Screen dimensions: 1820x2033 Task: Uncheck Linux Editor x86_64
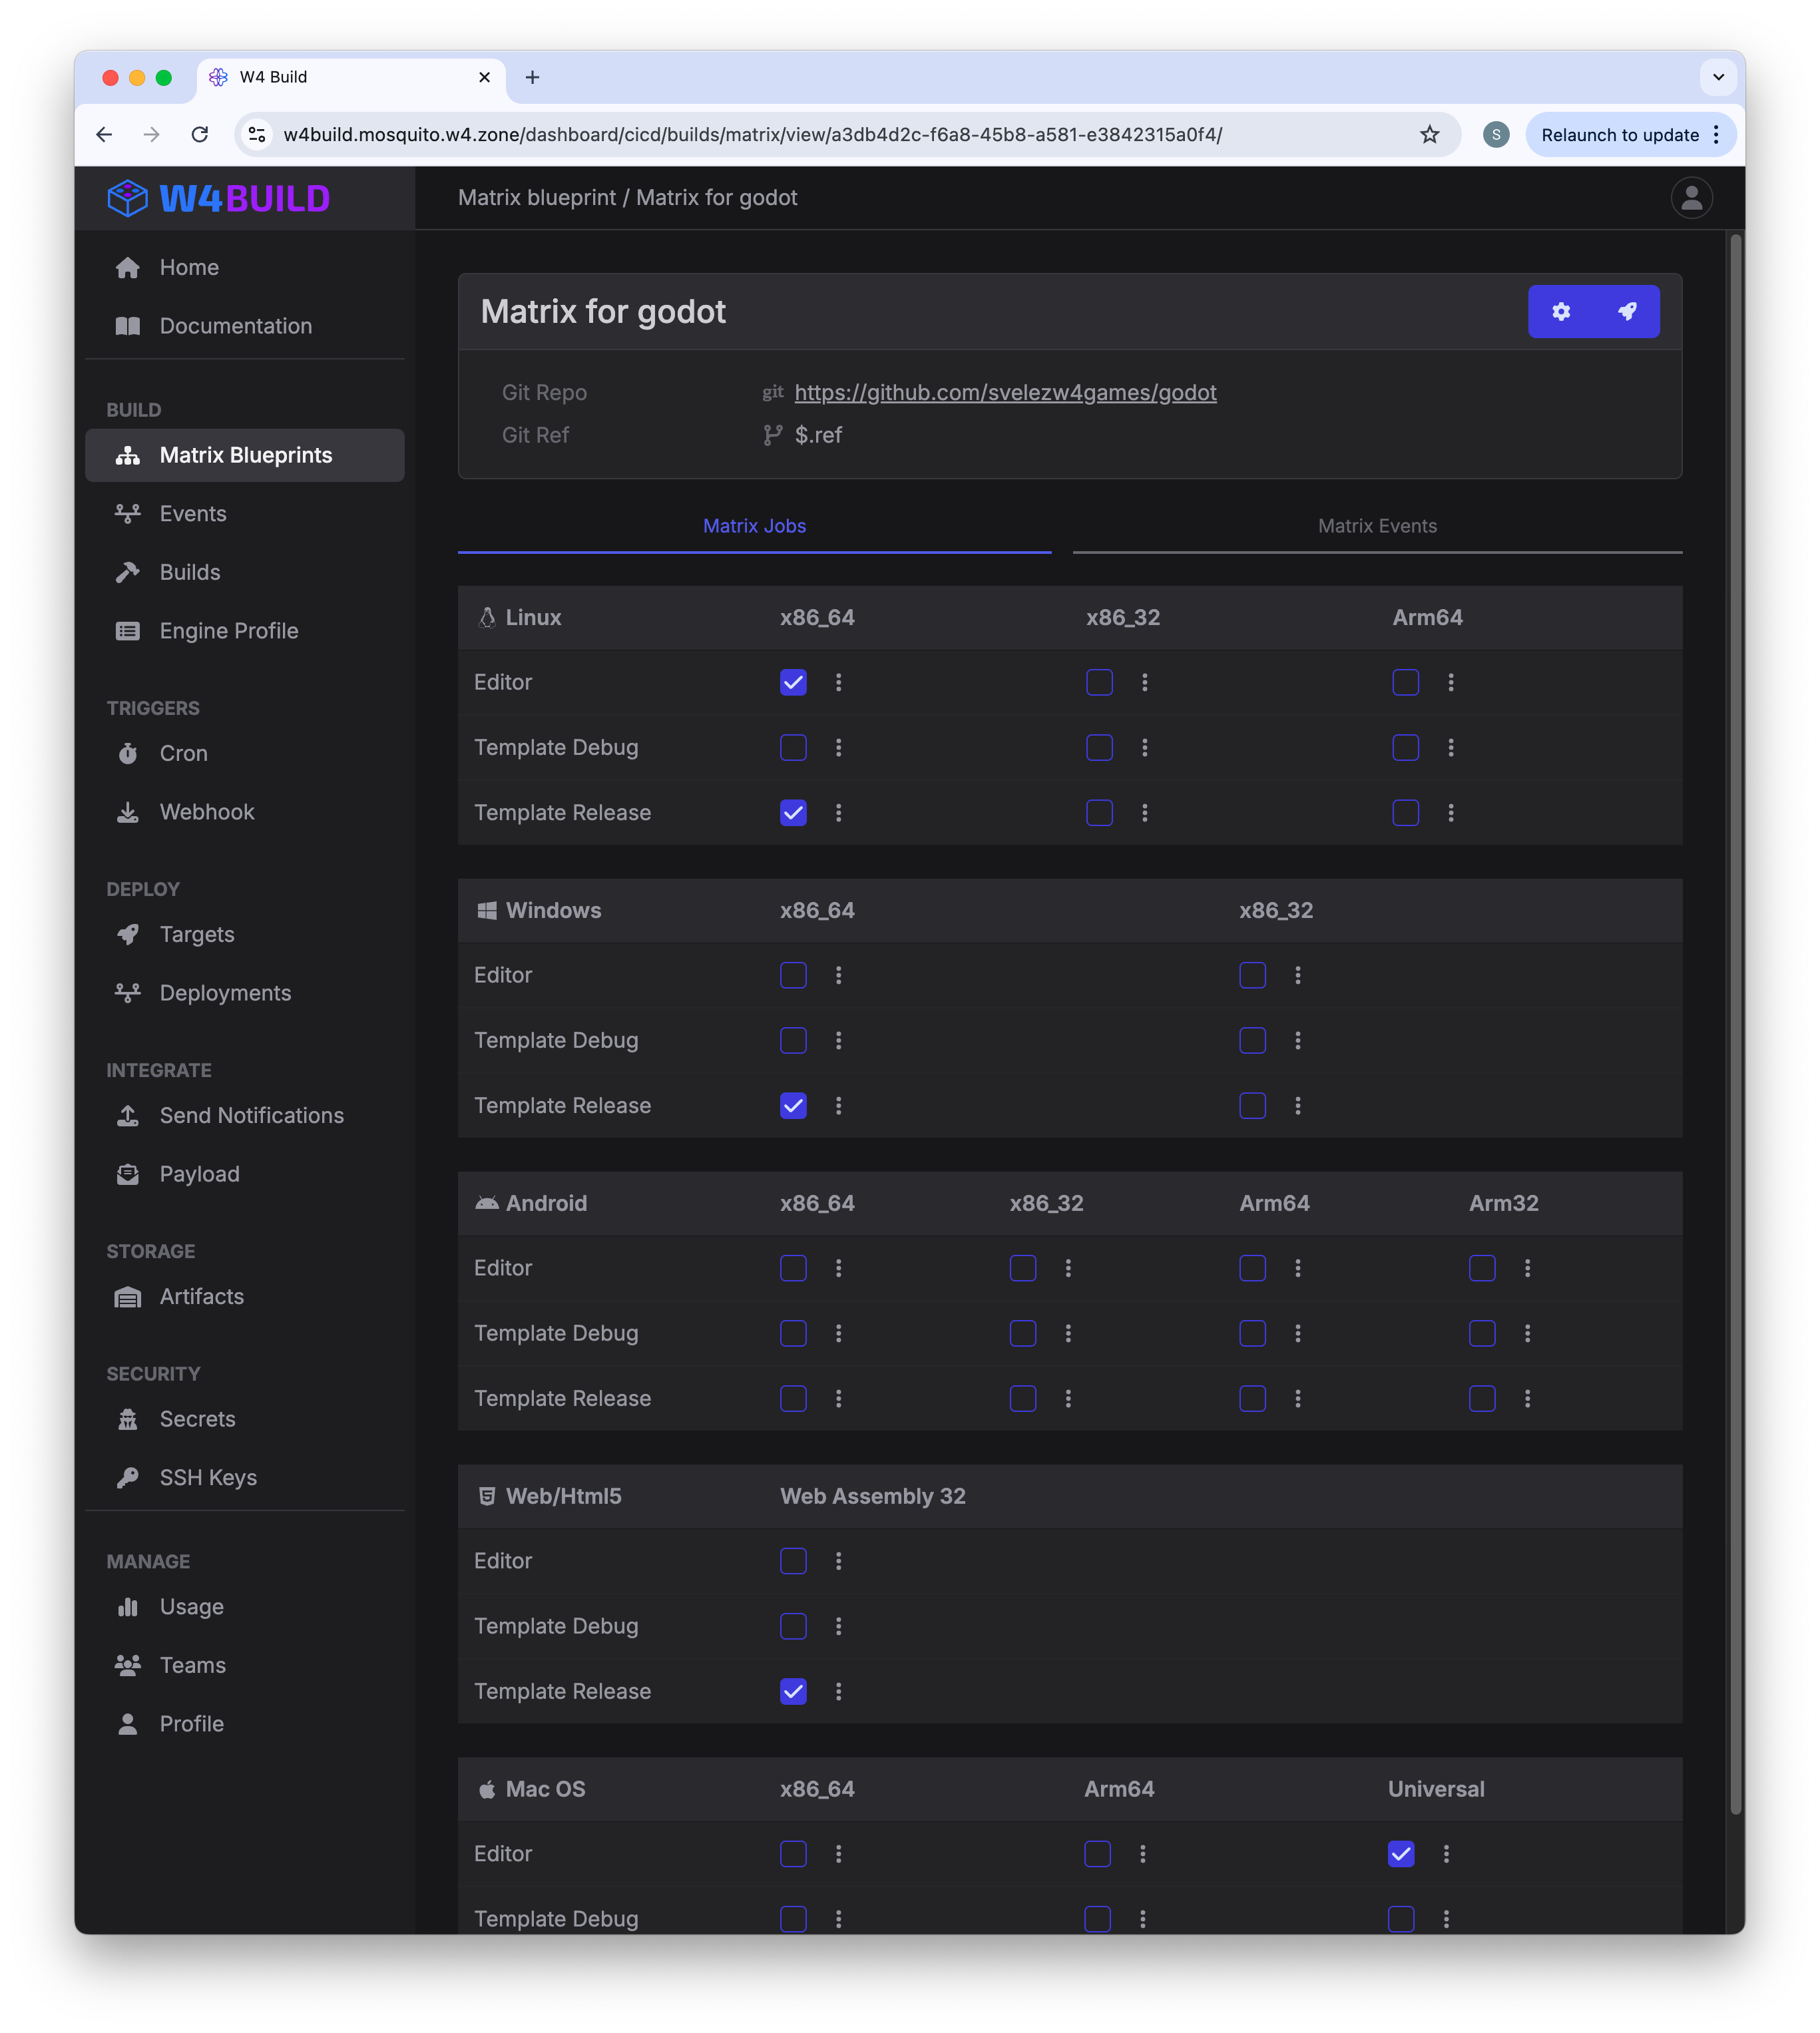793,682
